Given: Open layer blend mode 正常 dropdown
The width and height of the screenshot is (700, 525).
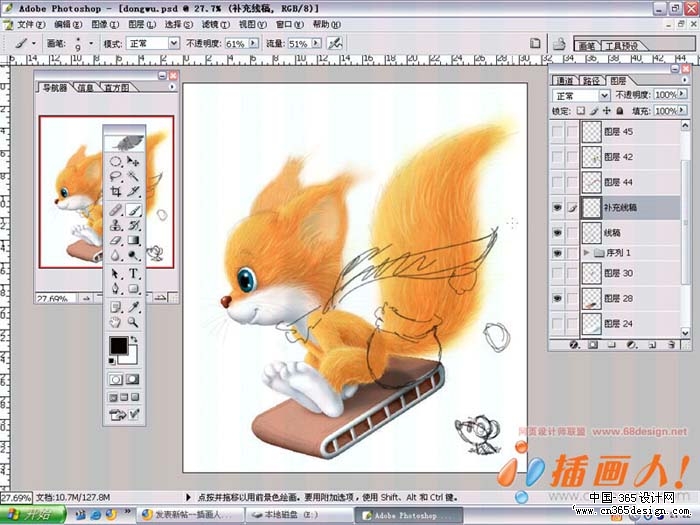Looking at the screenshot, I should 604,95.
